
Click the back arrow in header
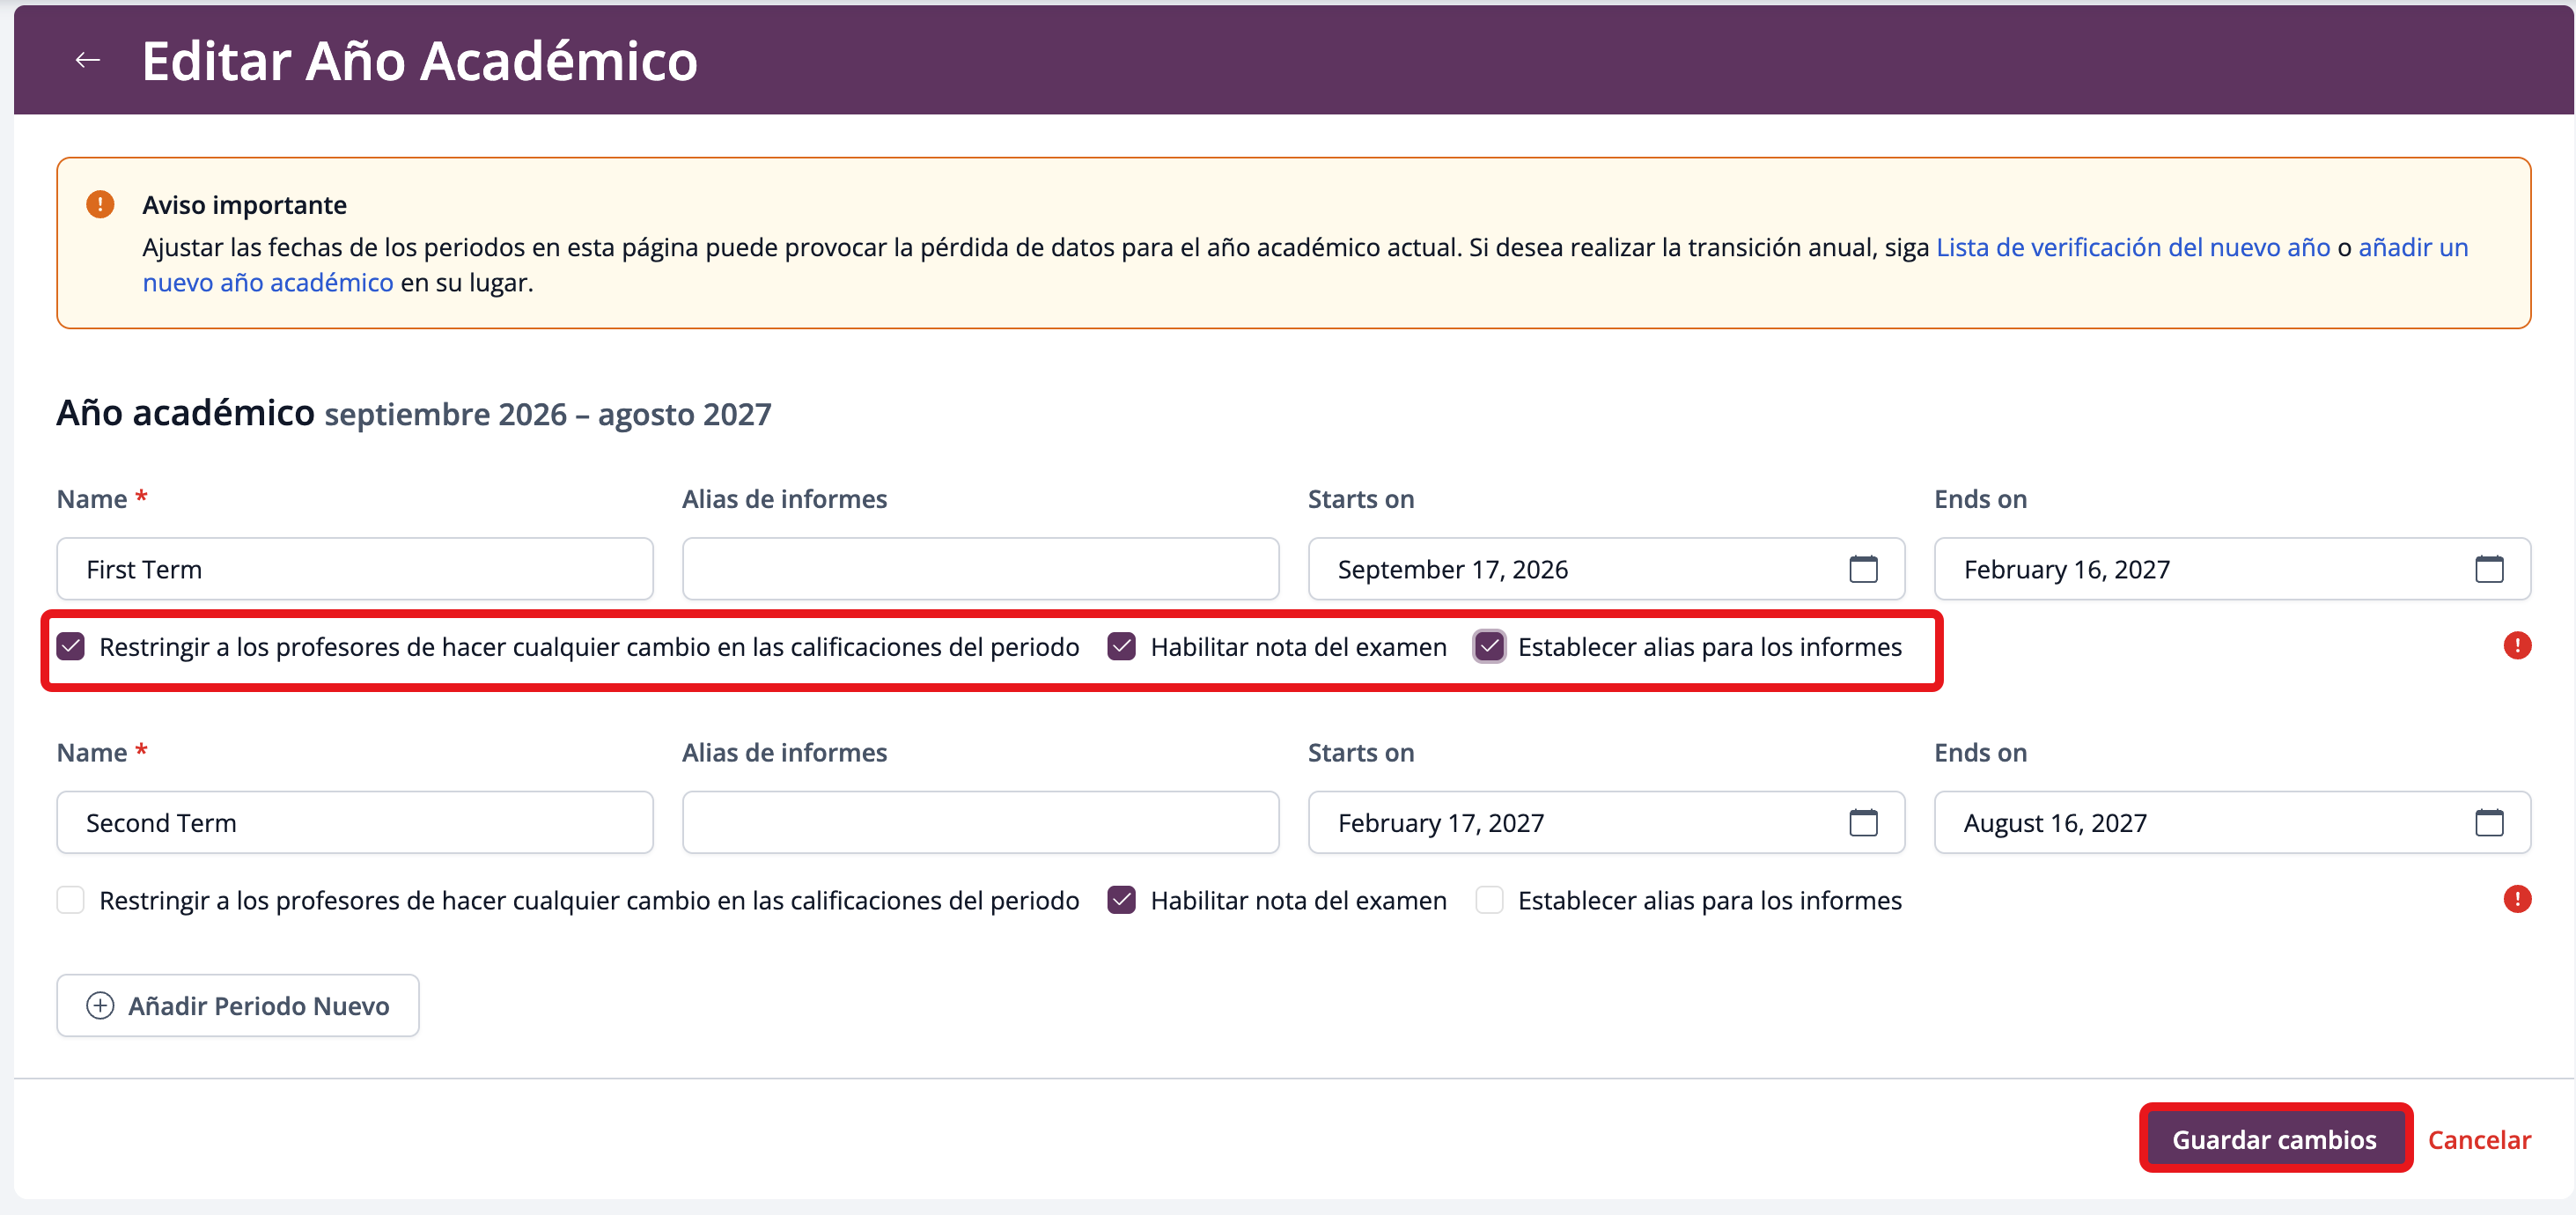pos(88,60)
